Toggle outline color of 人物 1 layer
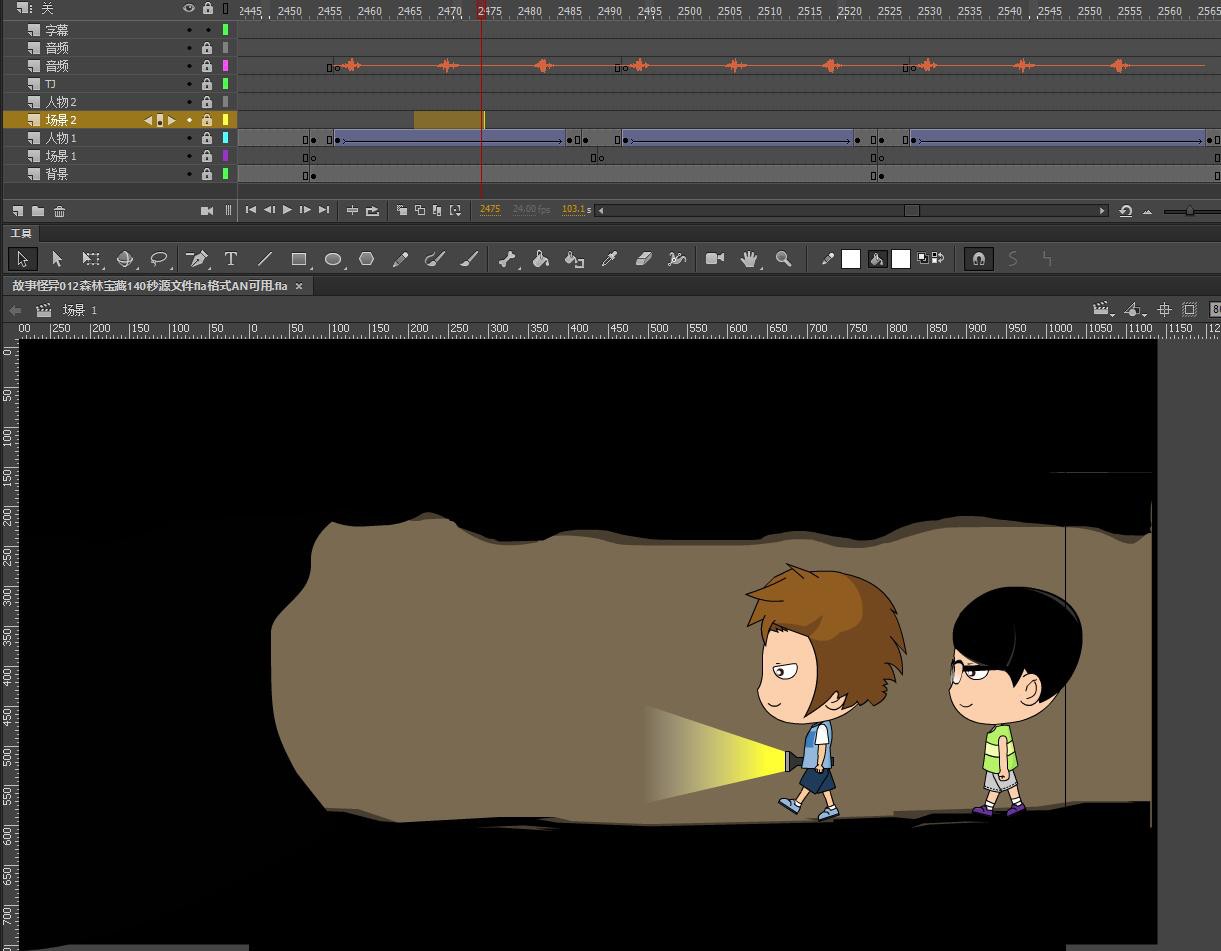This screenshot has height=951, width=1221. (226, 138)
